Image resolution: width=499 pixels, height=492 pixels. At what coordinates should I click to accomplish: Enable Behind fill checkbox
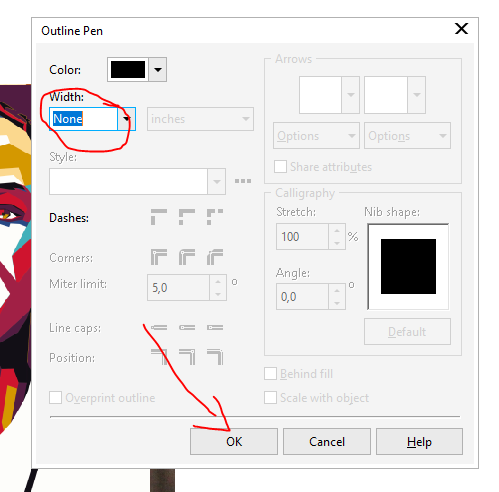point(270,374)
